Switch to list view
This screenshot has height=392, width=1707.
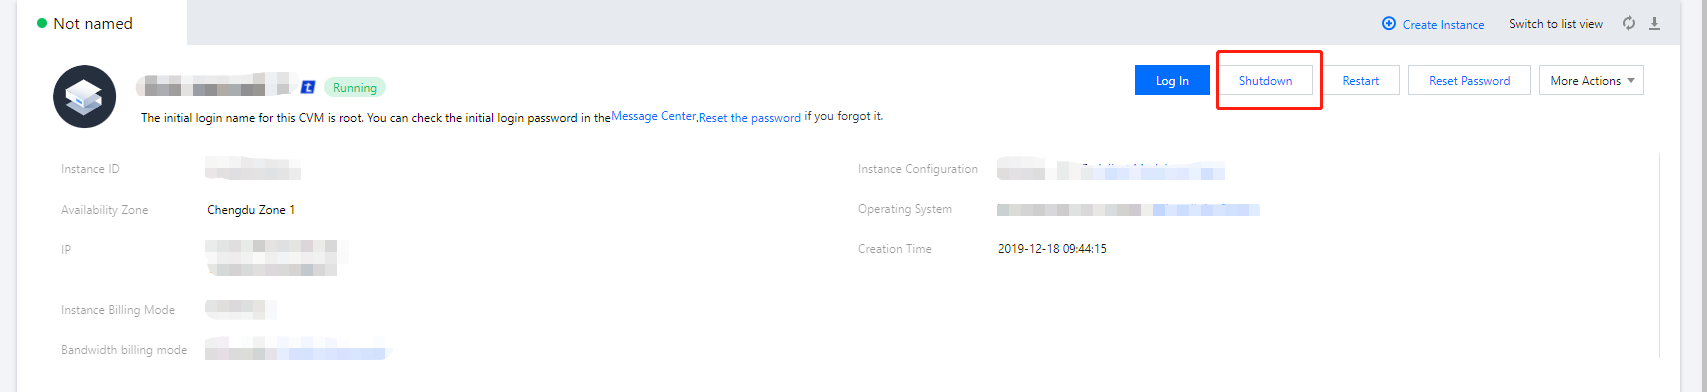coord(1556,24)
